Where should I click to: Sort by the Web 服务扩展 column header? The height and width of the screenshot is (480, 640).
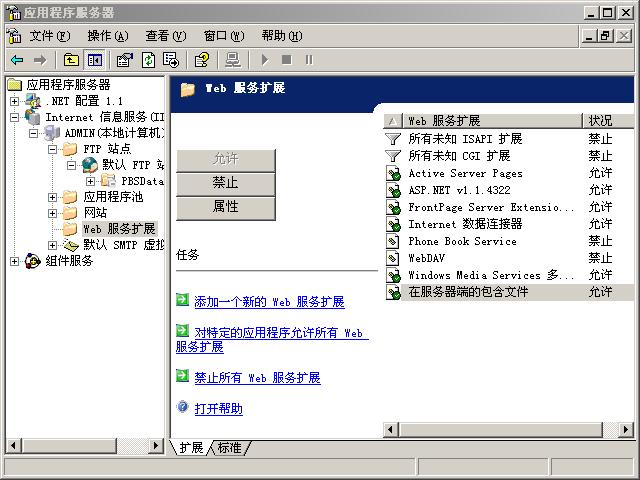(491, 121)
